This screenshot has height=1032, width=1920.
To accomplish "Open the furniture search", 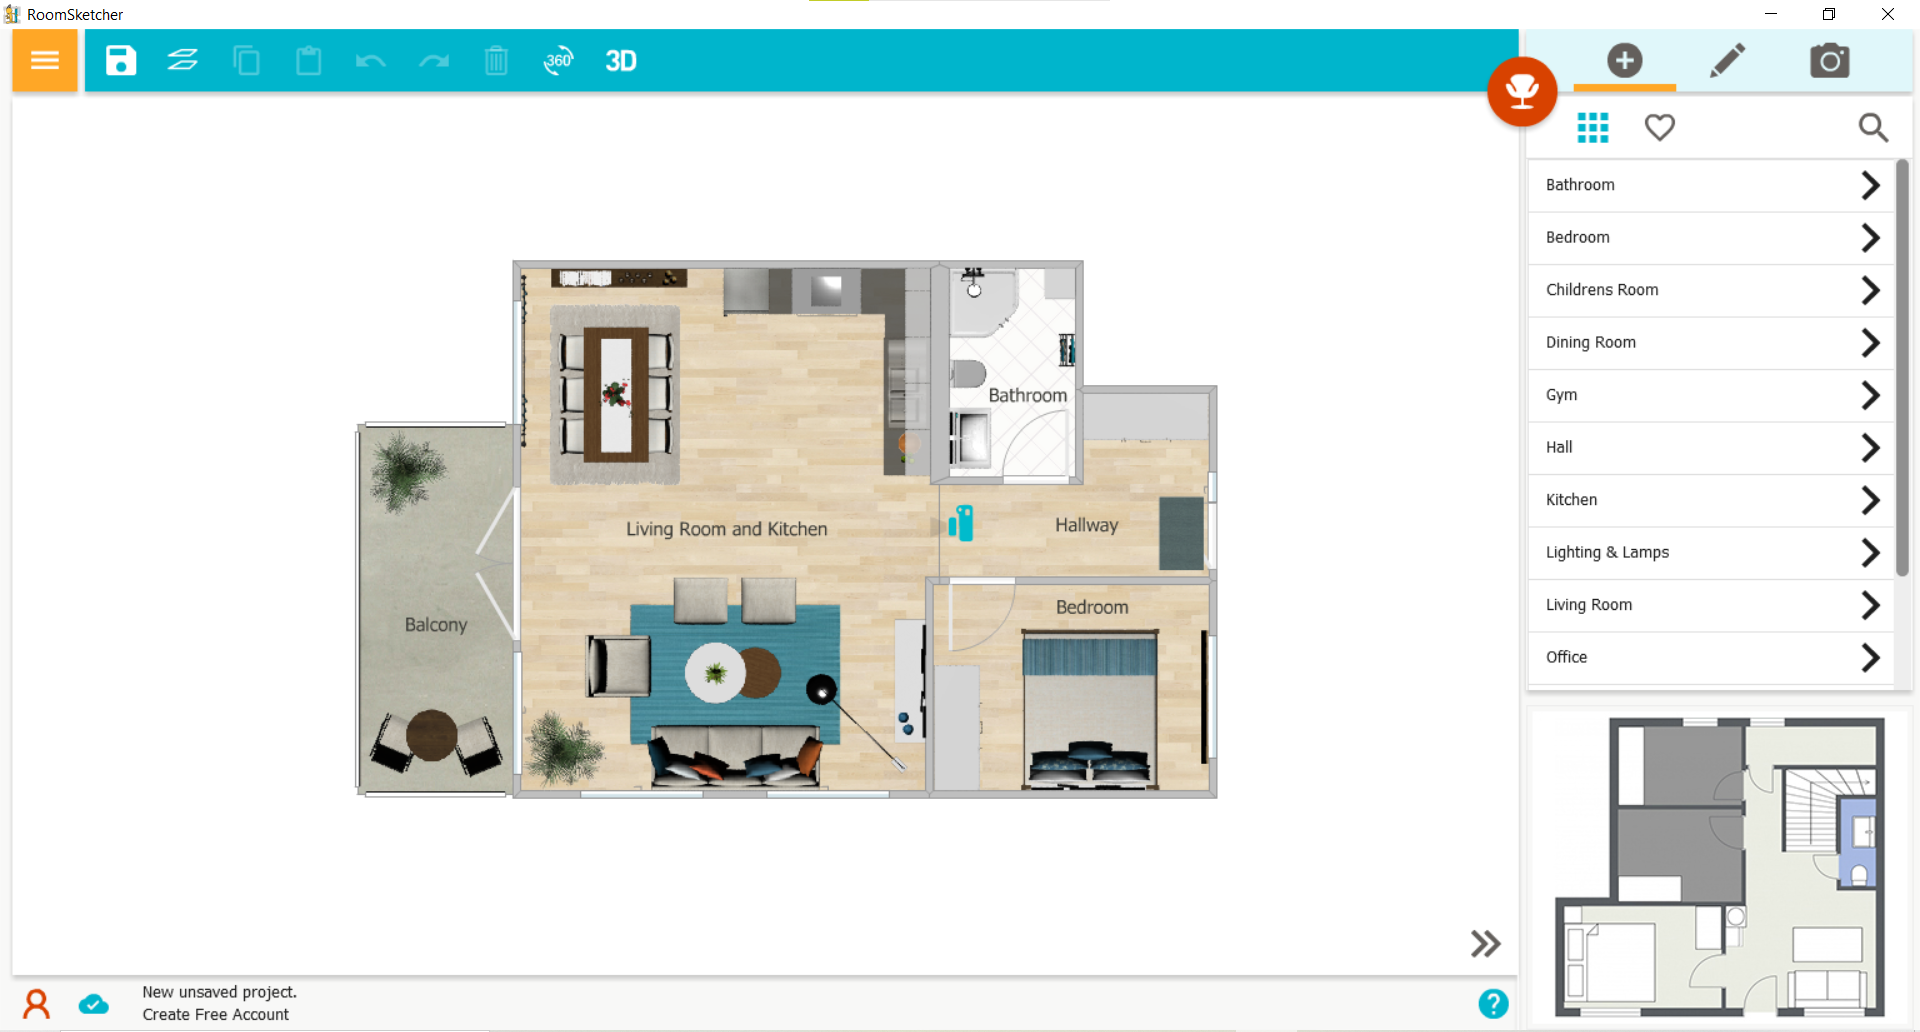I will pyautogui.click(x=1873, y=127).
